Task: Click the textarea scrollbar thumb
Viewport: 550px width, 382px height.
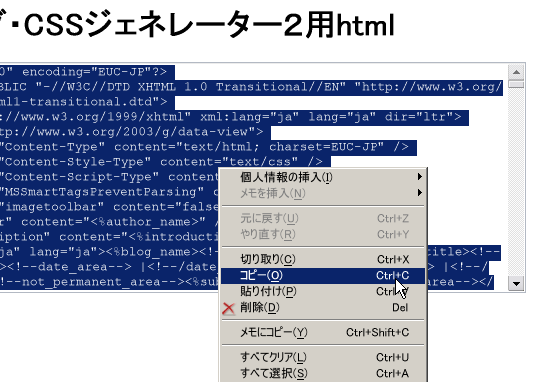Action: coord(516,84)
